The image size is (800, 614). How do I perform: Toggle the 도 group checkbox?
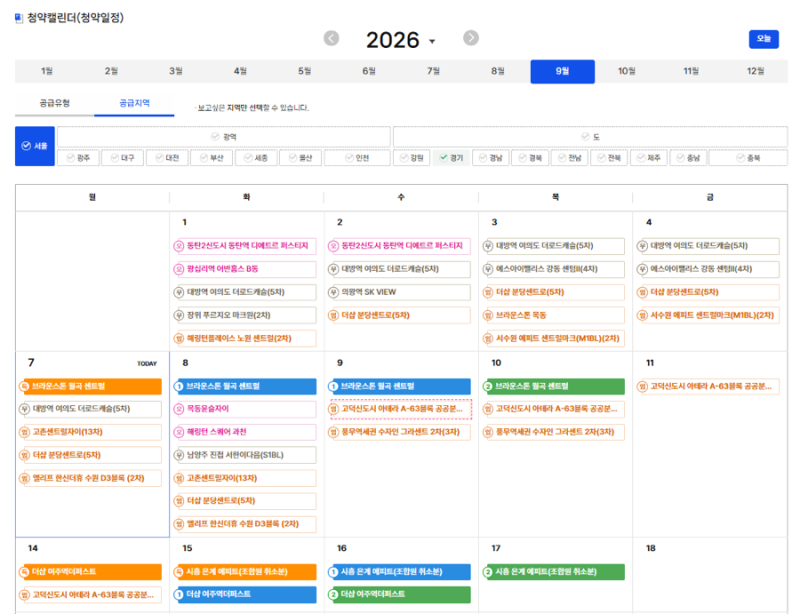590,137
